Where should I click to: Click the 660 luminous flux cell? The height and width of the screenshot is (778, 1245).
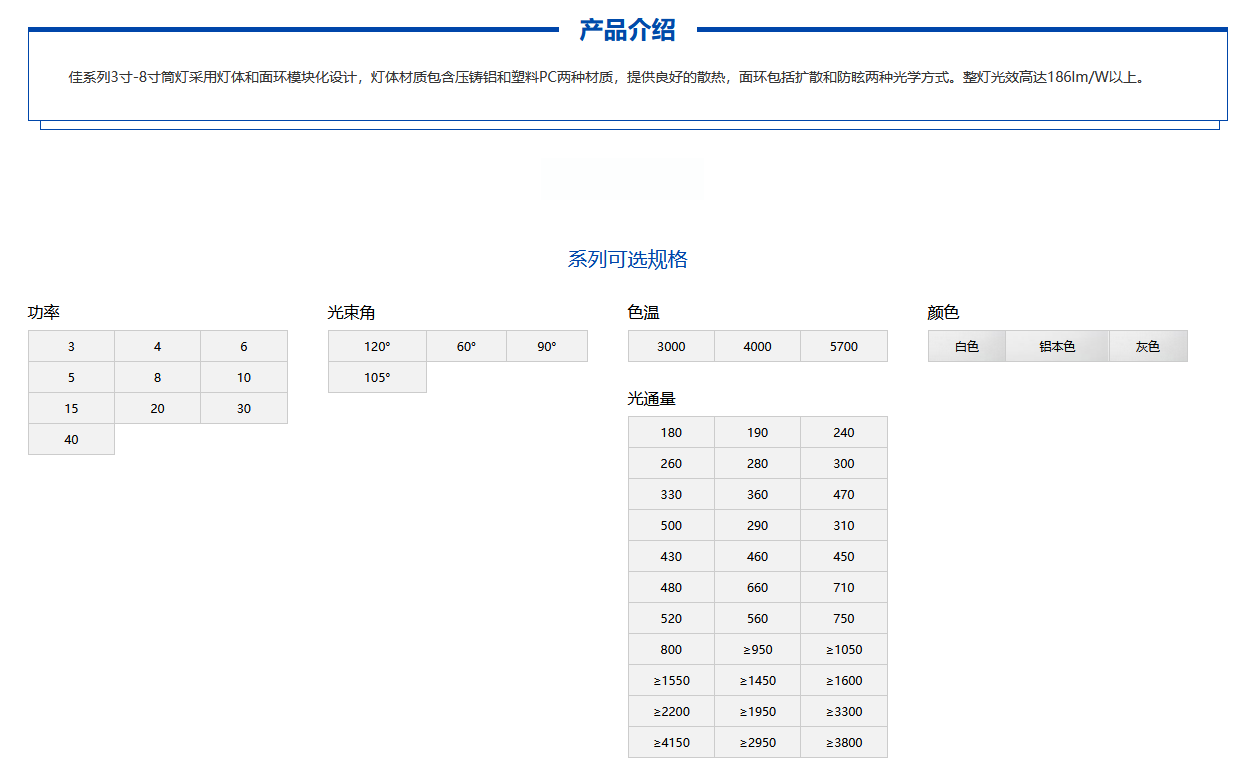758,587
